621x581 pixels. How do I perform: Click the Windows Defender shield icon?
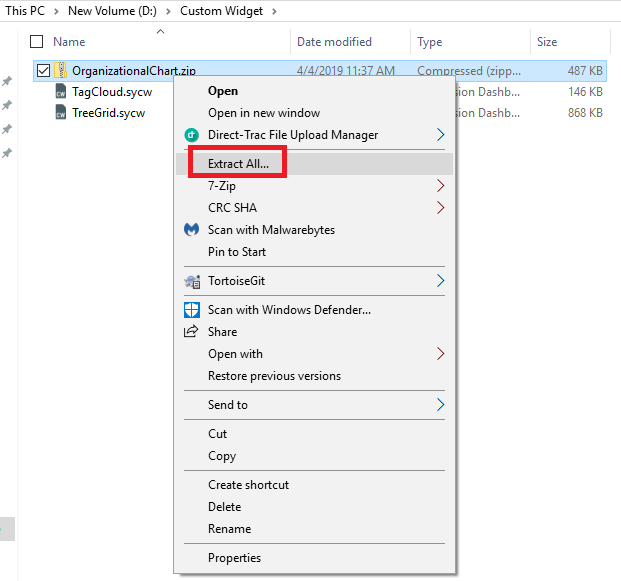click(x=192, y=310)
